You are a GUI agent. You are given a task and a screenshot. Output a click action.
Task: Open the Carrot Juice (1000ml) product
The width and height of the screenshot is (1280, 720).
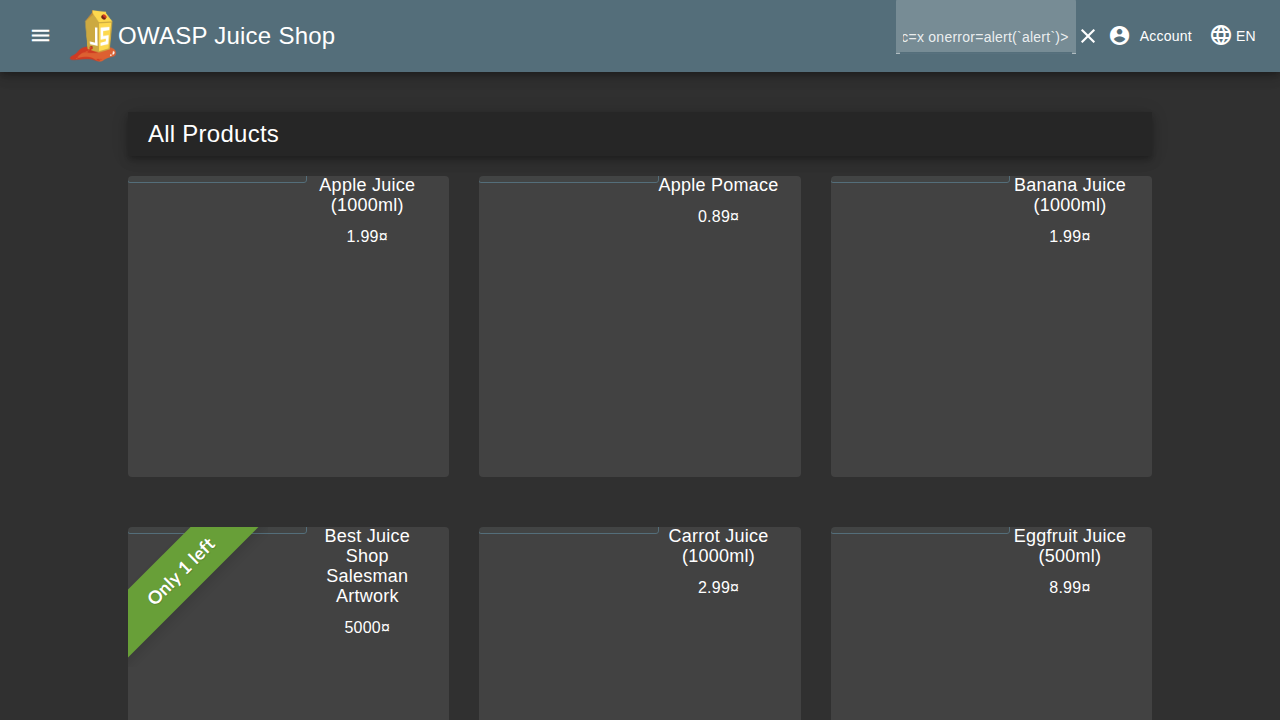tap(718, 546)
